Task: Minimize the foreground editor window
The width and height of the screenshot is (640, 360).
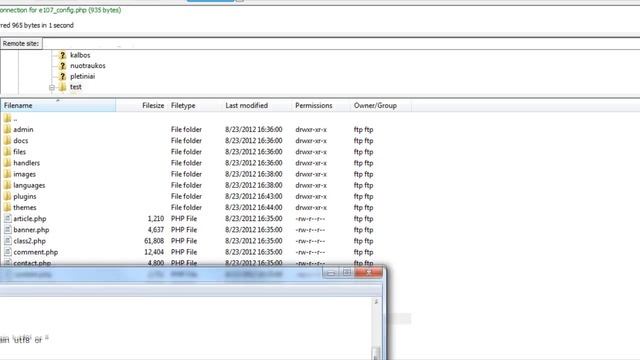Action: [x=331, y=272]
